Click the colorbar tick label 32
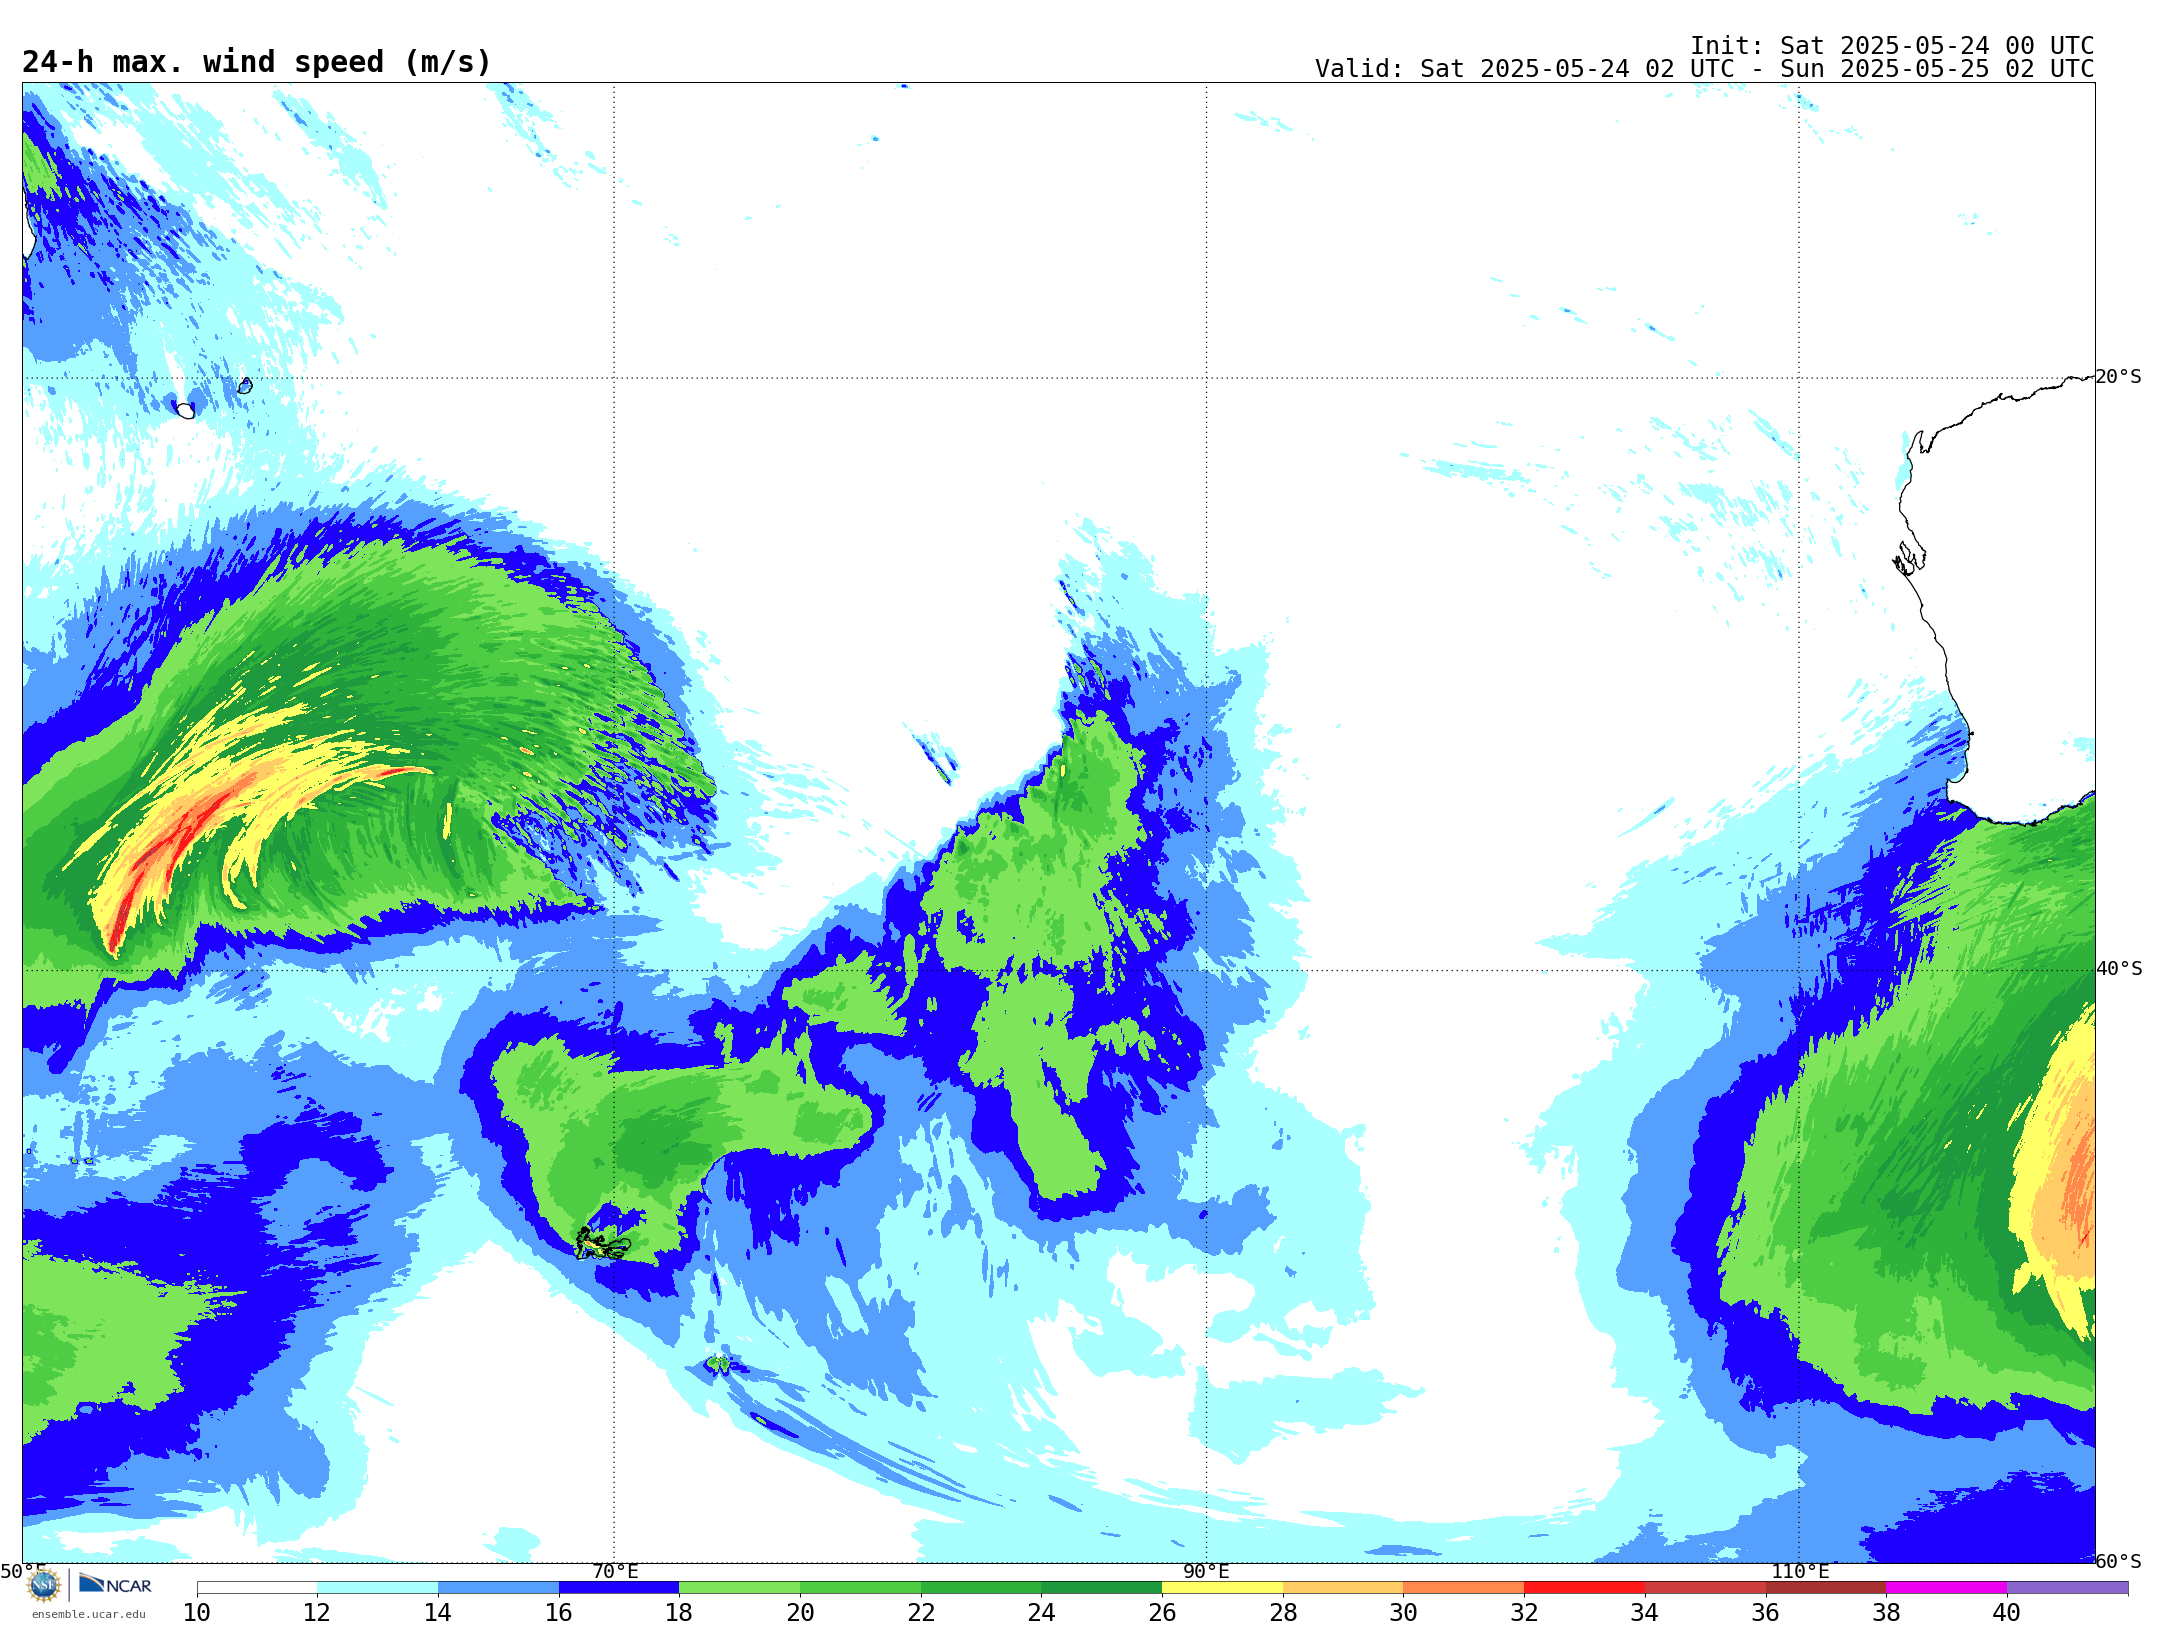This screenshot has width=2160, height=1626. [1524, 1613]
